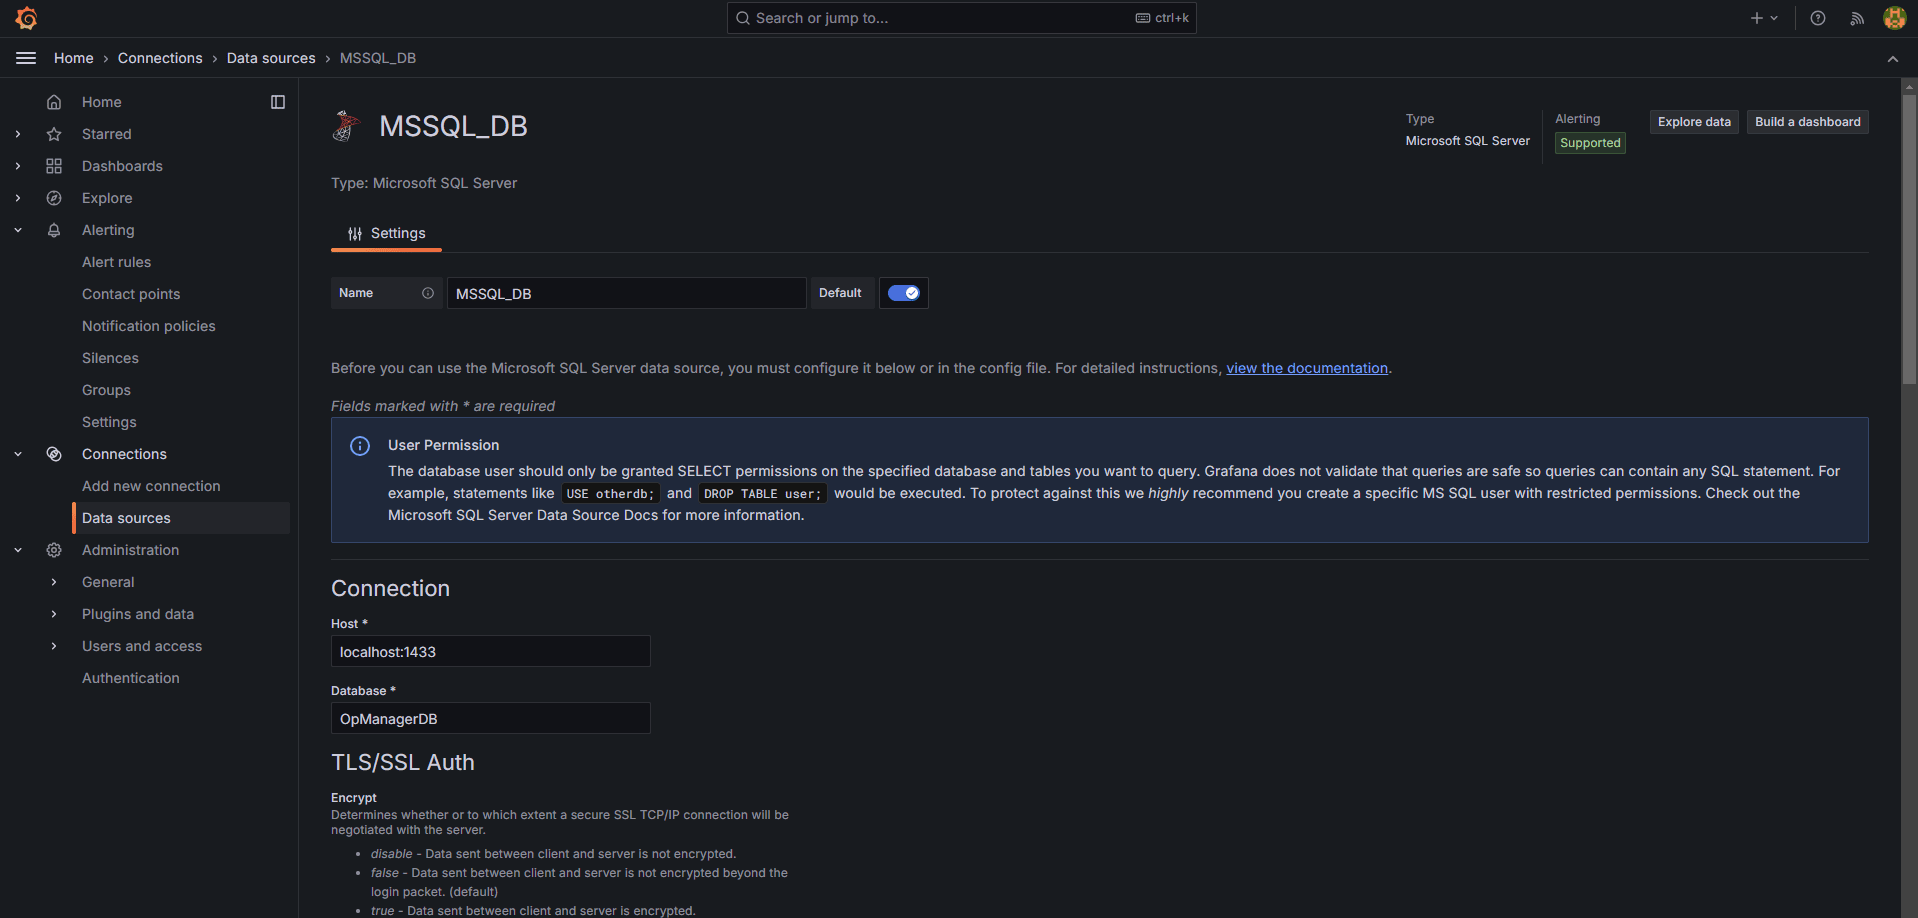Expand the General submenu
Screen dimensions: 1918x918
[x=54, y=582]
